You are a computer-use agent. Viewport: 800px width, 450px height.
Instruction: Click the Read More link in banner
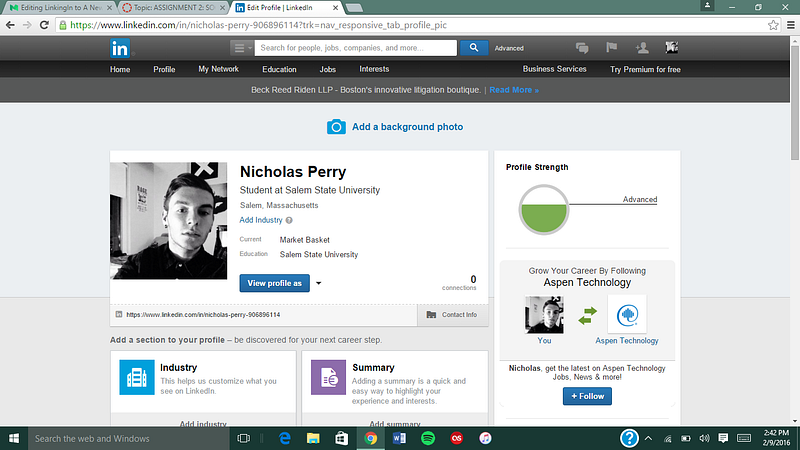[x=514, y=90]
